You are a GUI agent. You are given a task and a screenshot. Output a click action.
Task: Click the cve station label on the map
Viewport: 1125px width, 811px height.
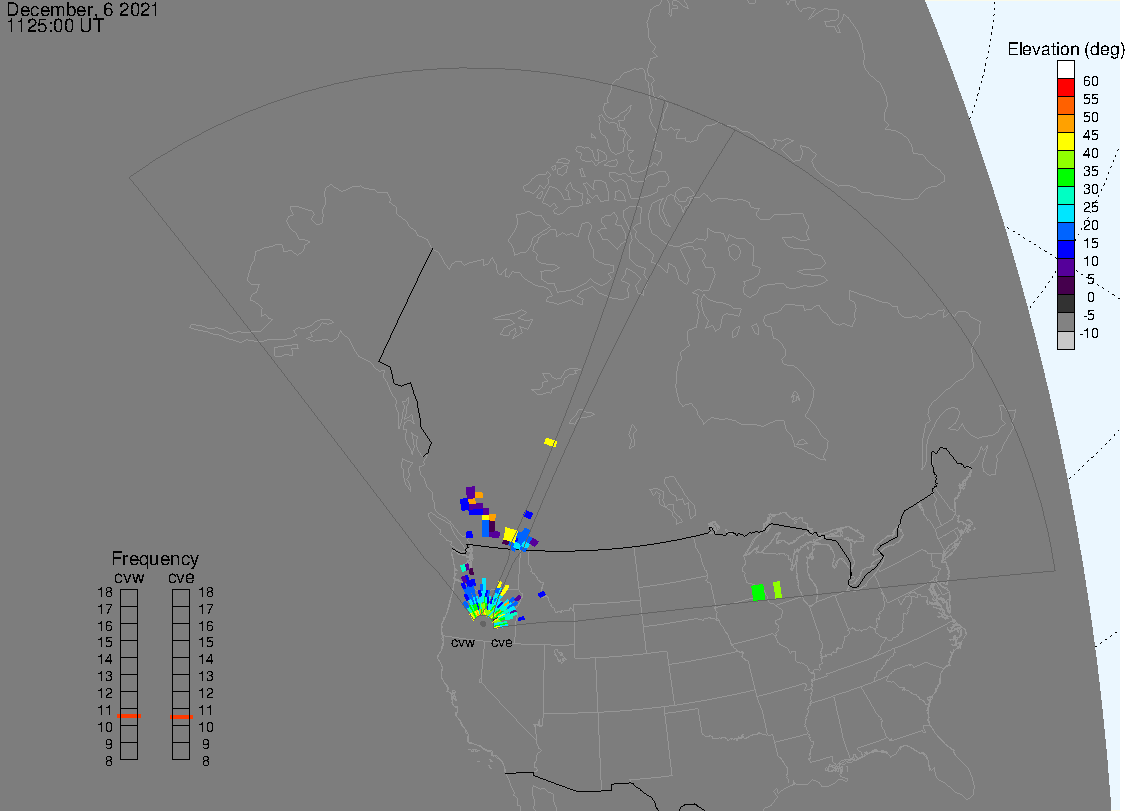pyautogui.click(x=502, y=642)
